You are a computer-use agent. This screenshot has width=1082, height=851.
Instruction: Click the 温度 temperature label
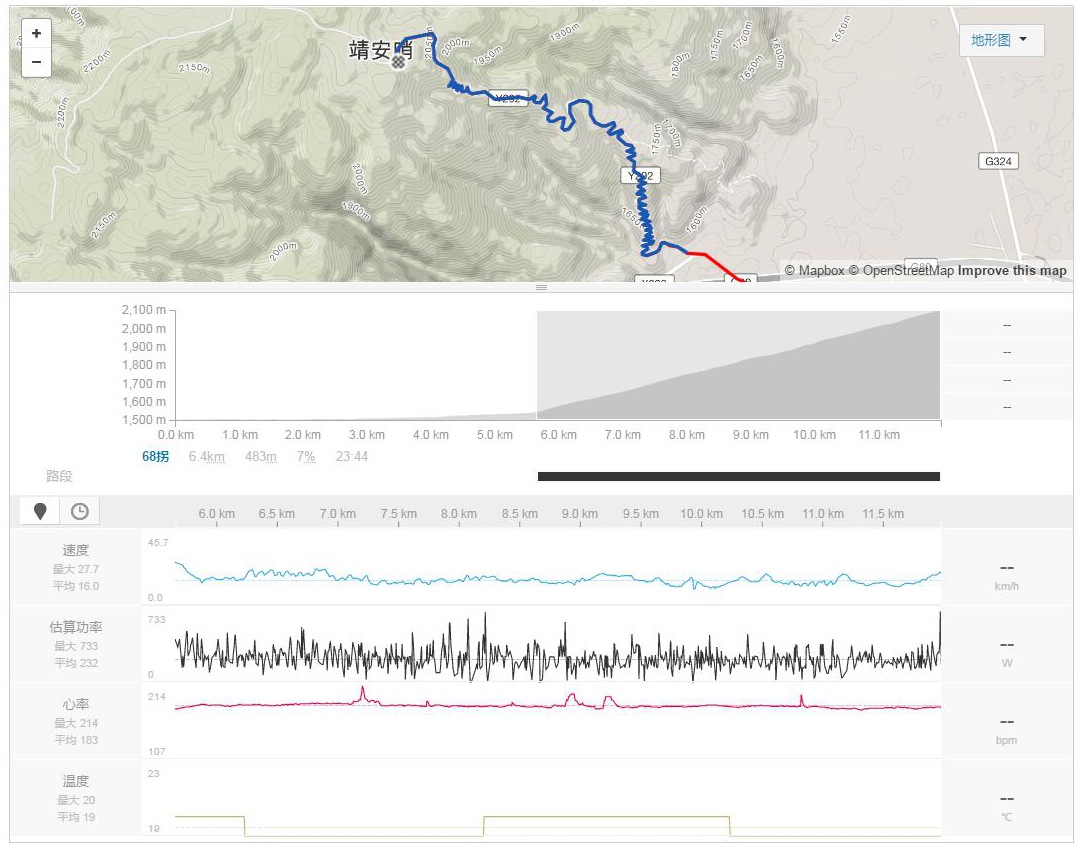point(76,781)
